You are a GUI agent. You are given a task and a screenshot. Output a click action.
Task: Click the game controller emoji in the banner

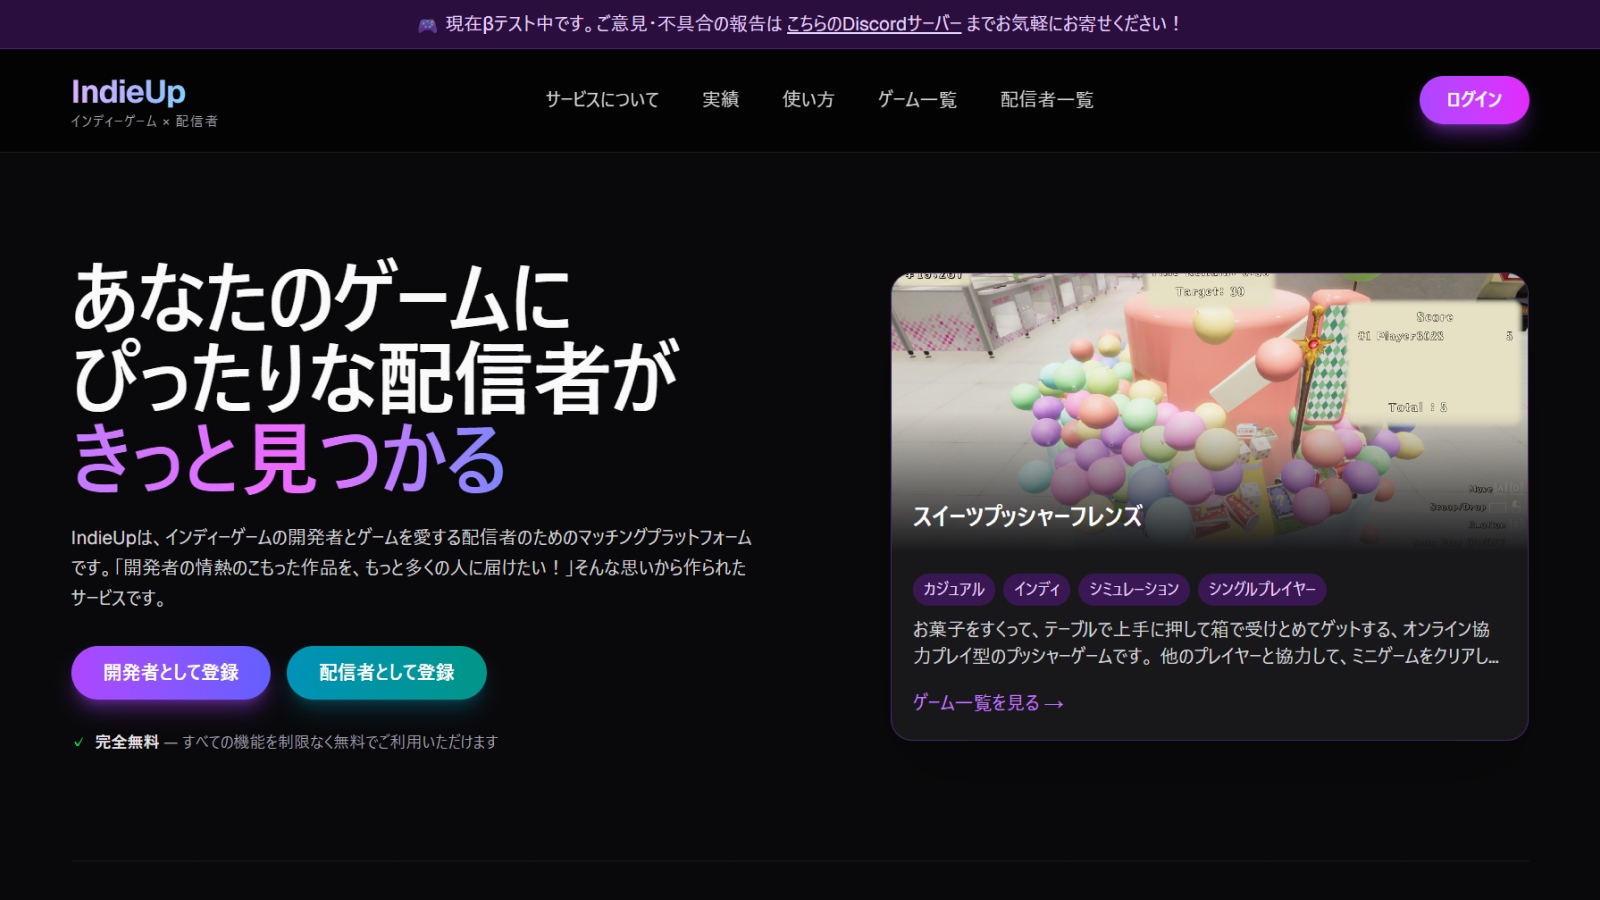coord(428,25)
